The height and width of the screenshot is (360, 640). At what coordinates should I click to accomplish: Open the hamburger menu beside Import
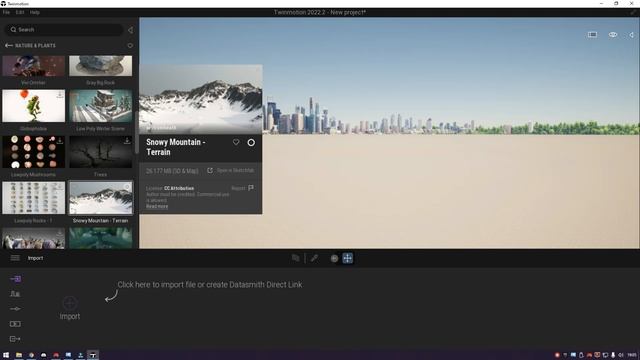click(x=15, y=258)
